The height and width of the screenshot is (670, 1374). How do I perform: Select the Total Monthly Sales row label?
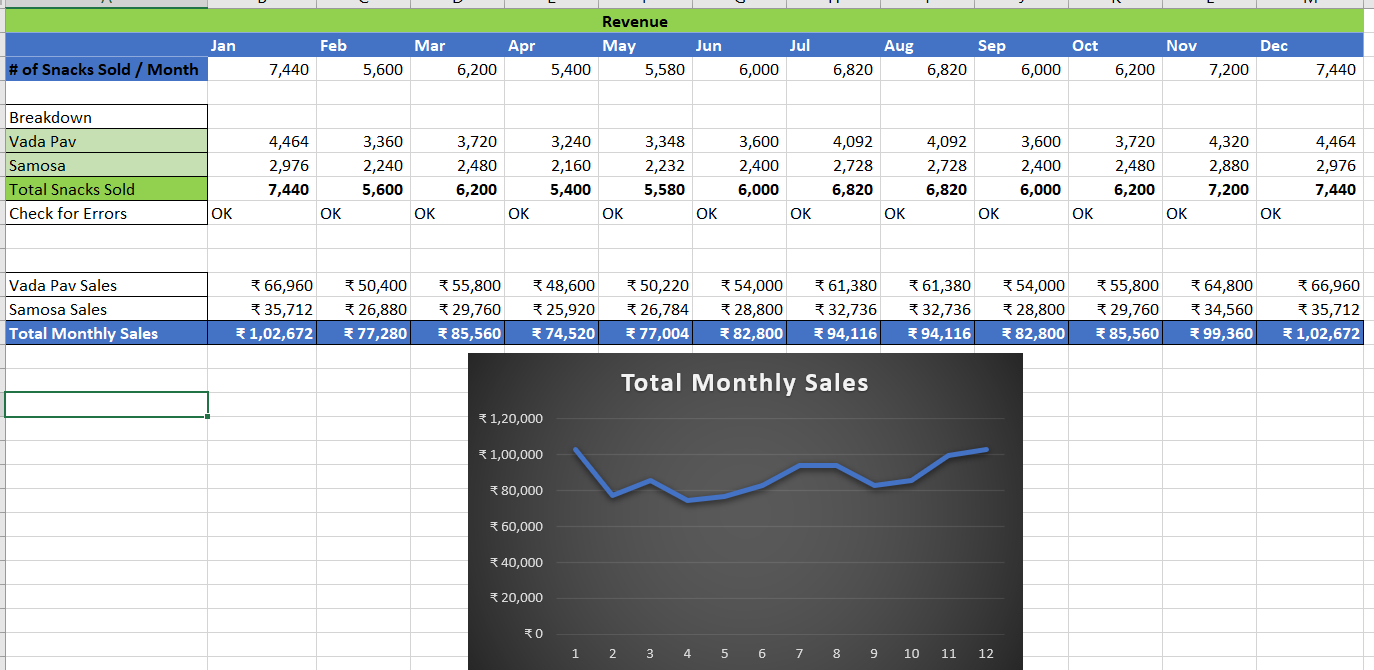[x=106, y=333]
